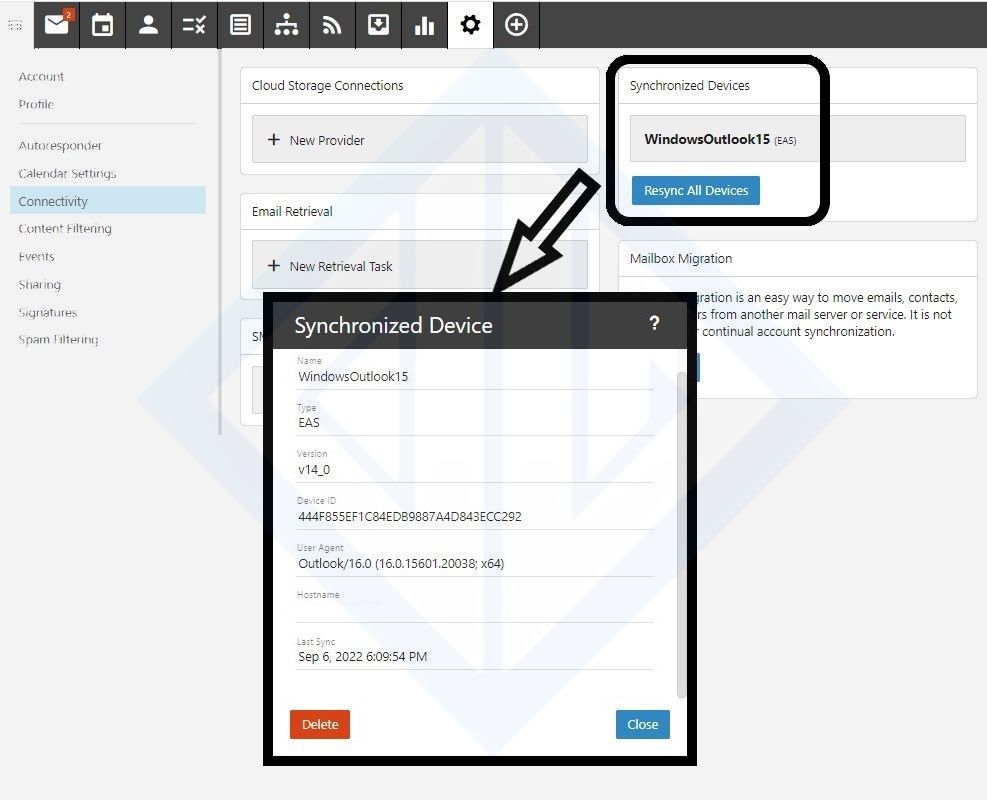Click the help question mark in dialog
Viewport: 987px width, 800px height.
[x=654, y=324]
